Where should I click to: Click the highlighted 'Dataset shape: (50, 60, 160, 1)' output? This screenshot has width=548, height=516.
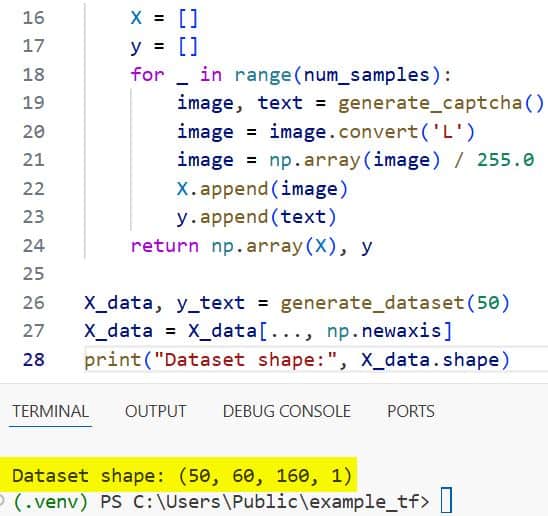pyautogui.click(x=182, y=476)
